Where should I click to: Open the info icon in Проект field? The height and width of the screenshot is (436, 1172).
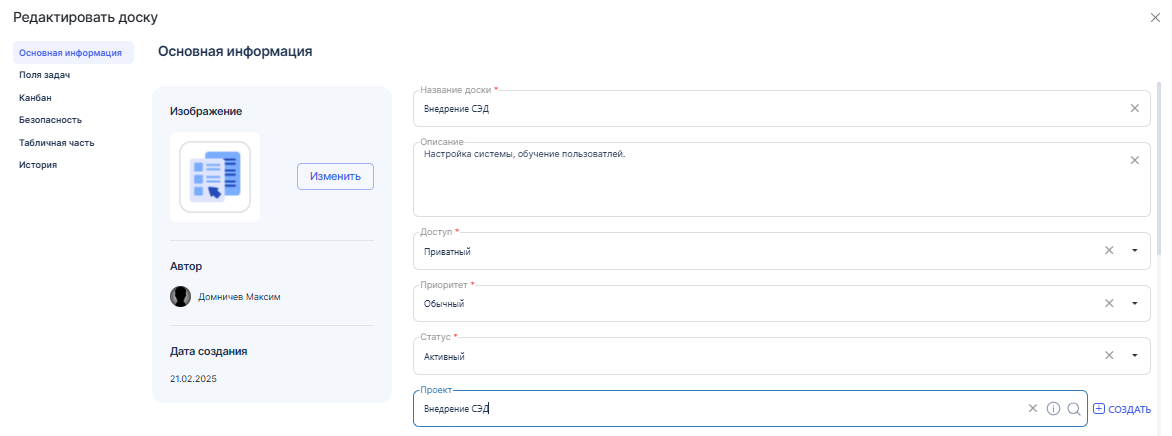[x=1053, y=408]
